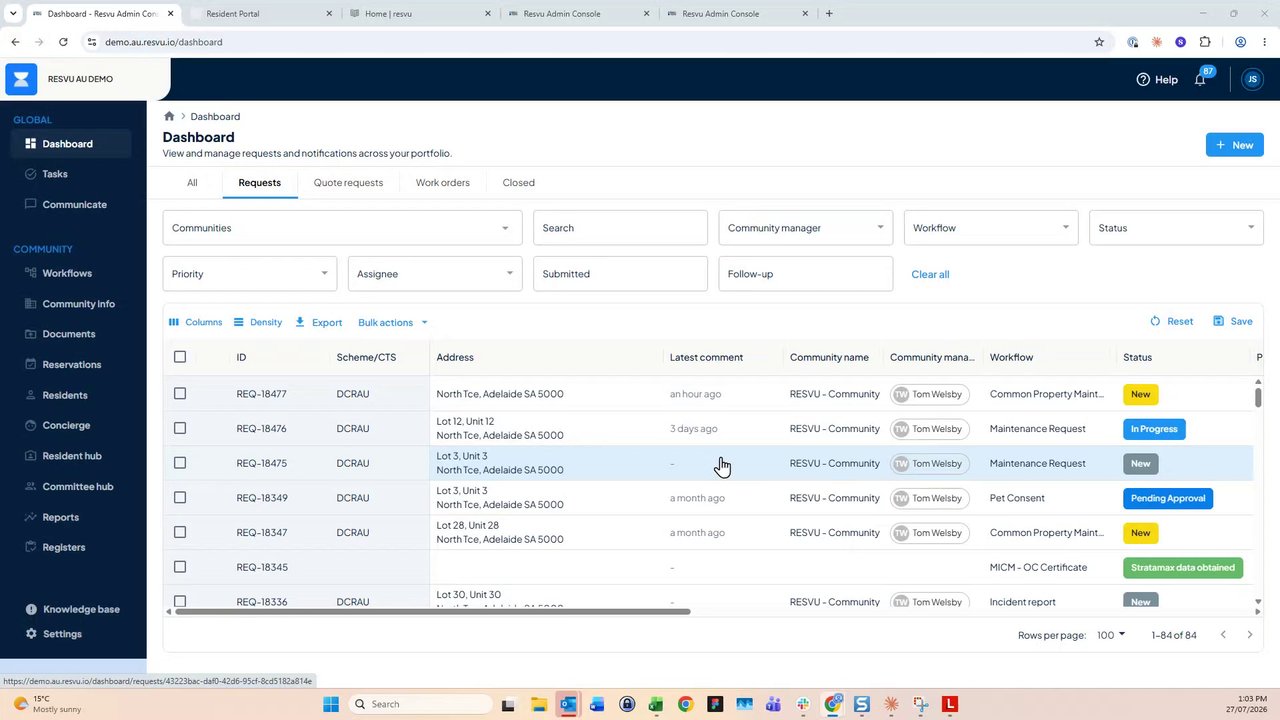The width and height of the screenshot is (1280, 720).
Task: Open the Help menu
Action: [x=1157, y=80]
